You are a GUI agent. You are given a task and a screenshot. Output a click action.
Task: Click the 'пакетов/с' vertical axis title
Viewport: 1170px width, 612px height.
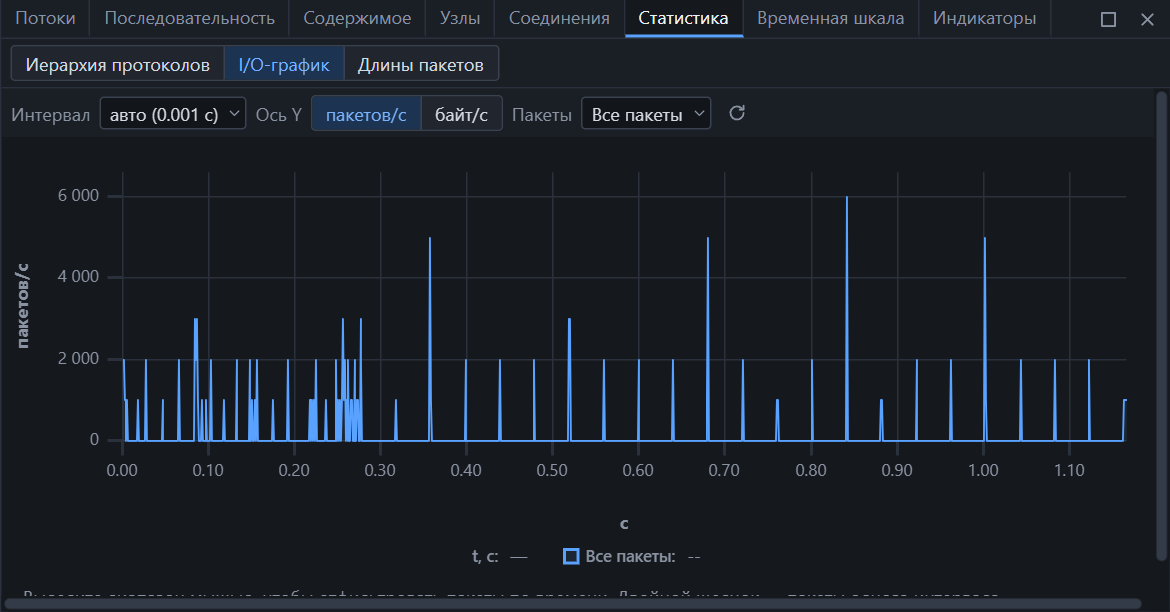click(x=22, y=306)
